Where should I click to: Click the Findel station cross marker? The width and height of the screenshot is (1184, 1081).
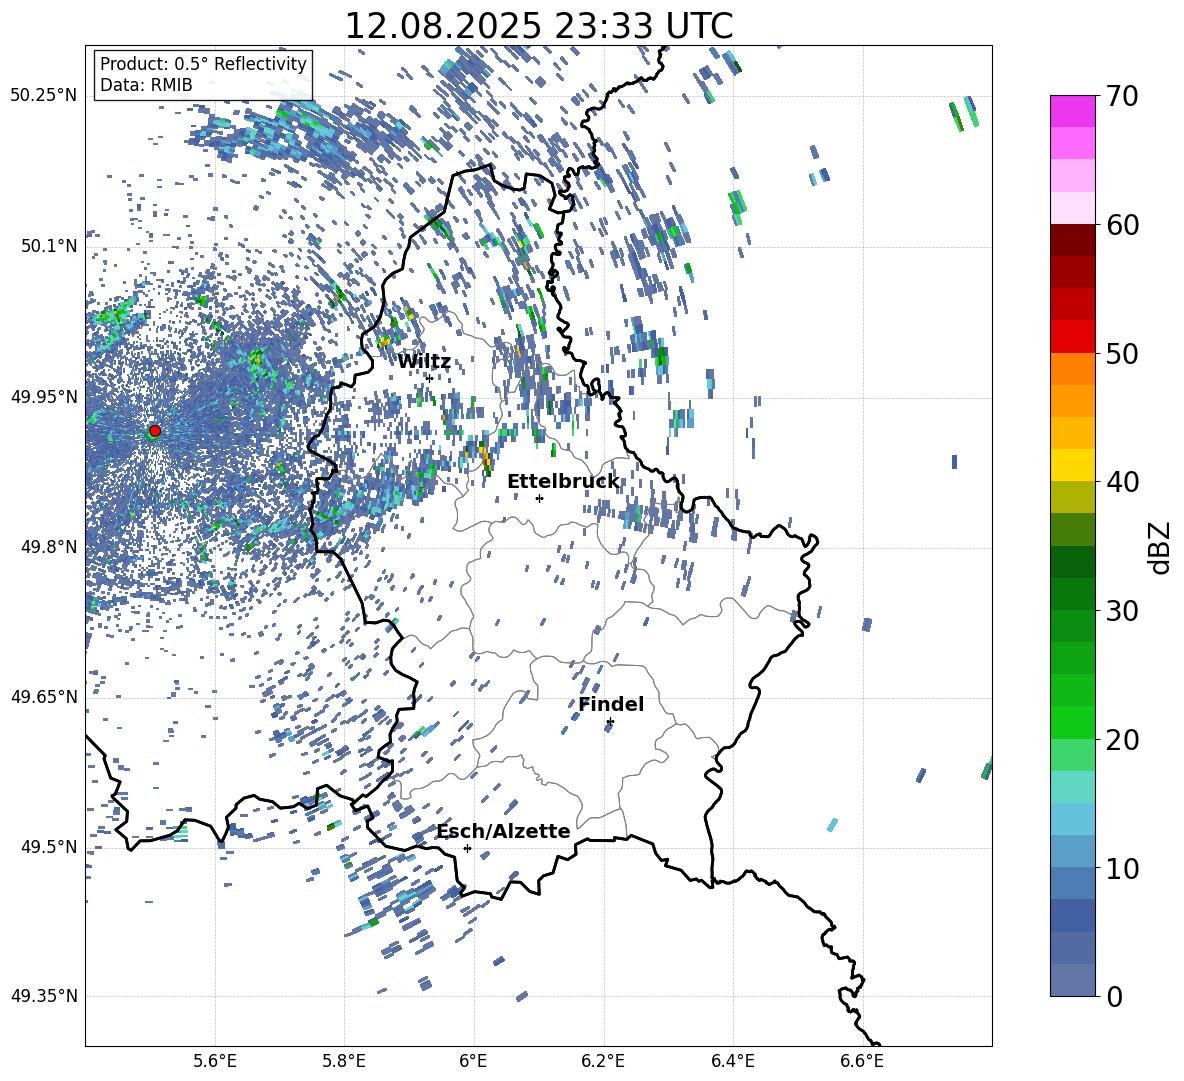[x=610, y=722]
